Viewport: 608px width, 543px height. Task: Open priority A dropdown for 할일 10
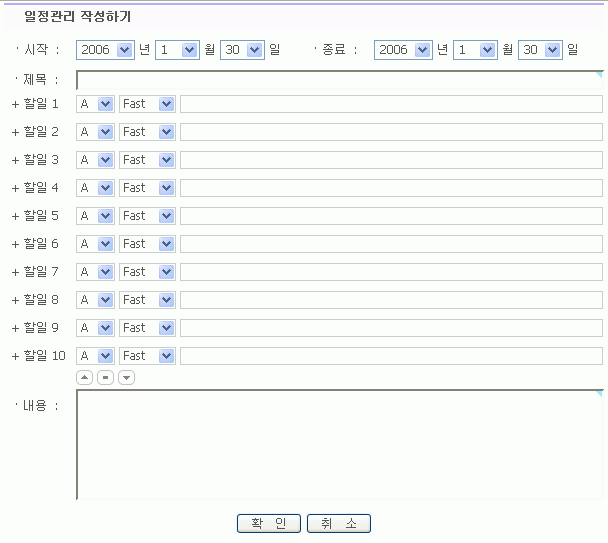(95, 356)
